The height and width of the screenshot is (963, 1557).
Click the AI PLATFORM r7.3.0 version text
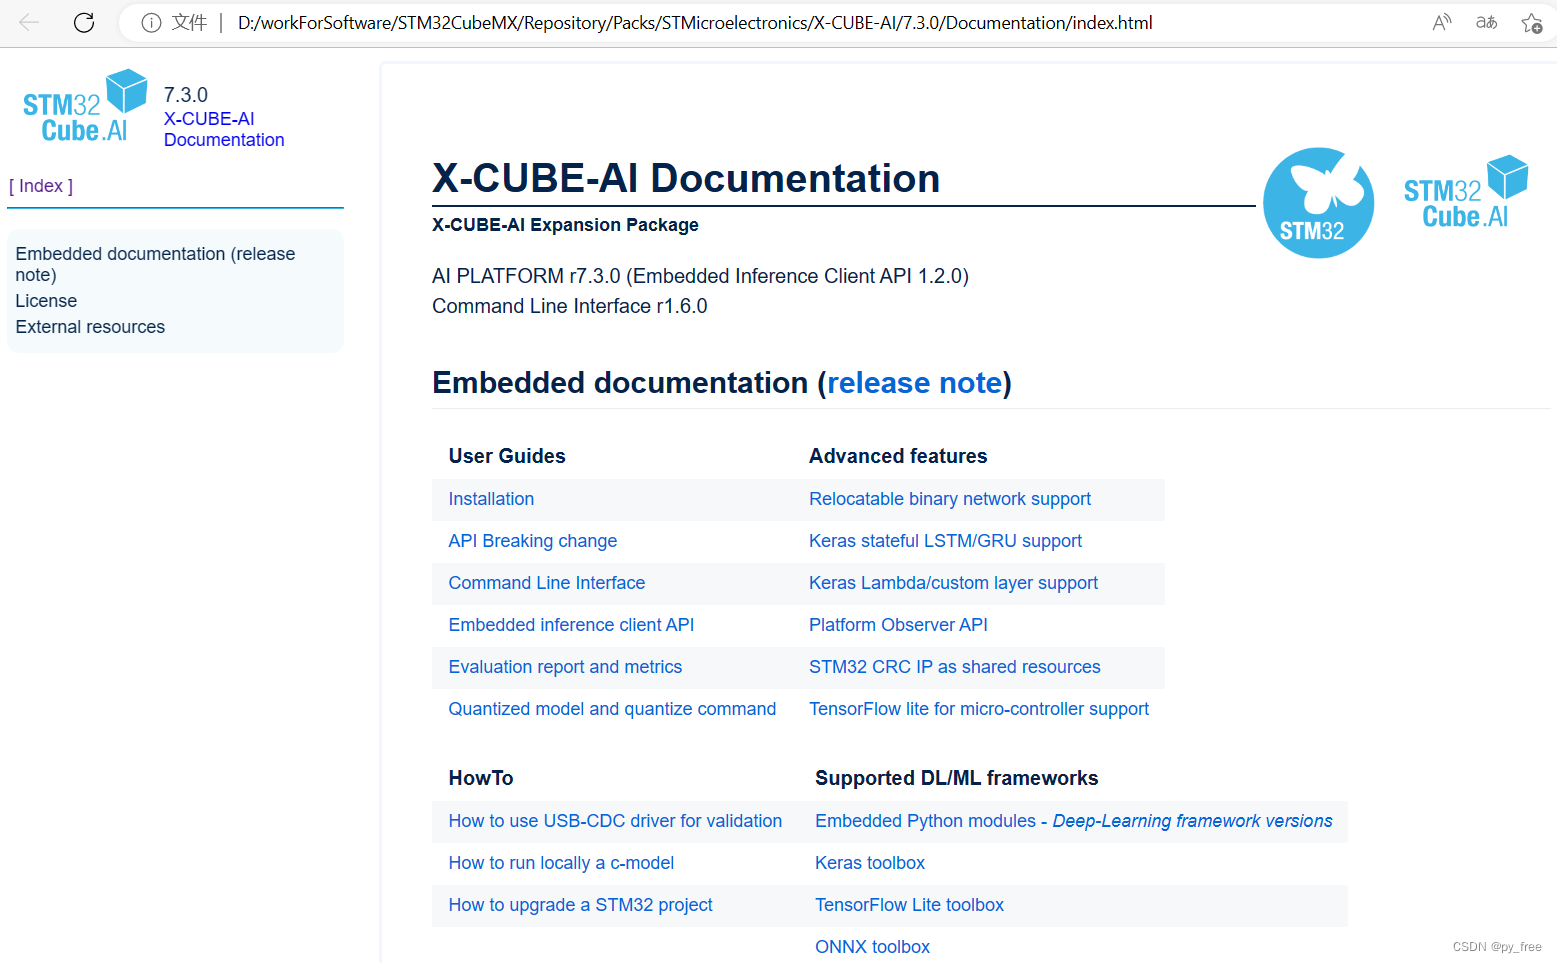(700, 276)
